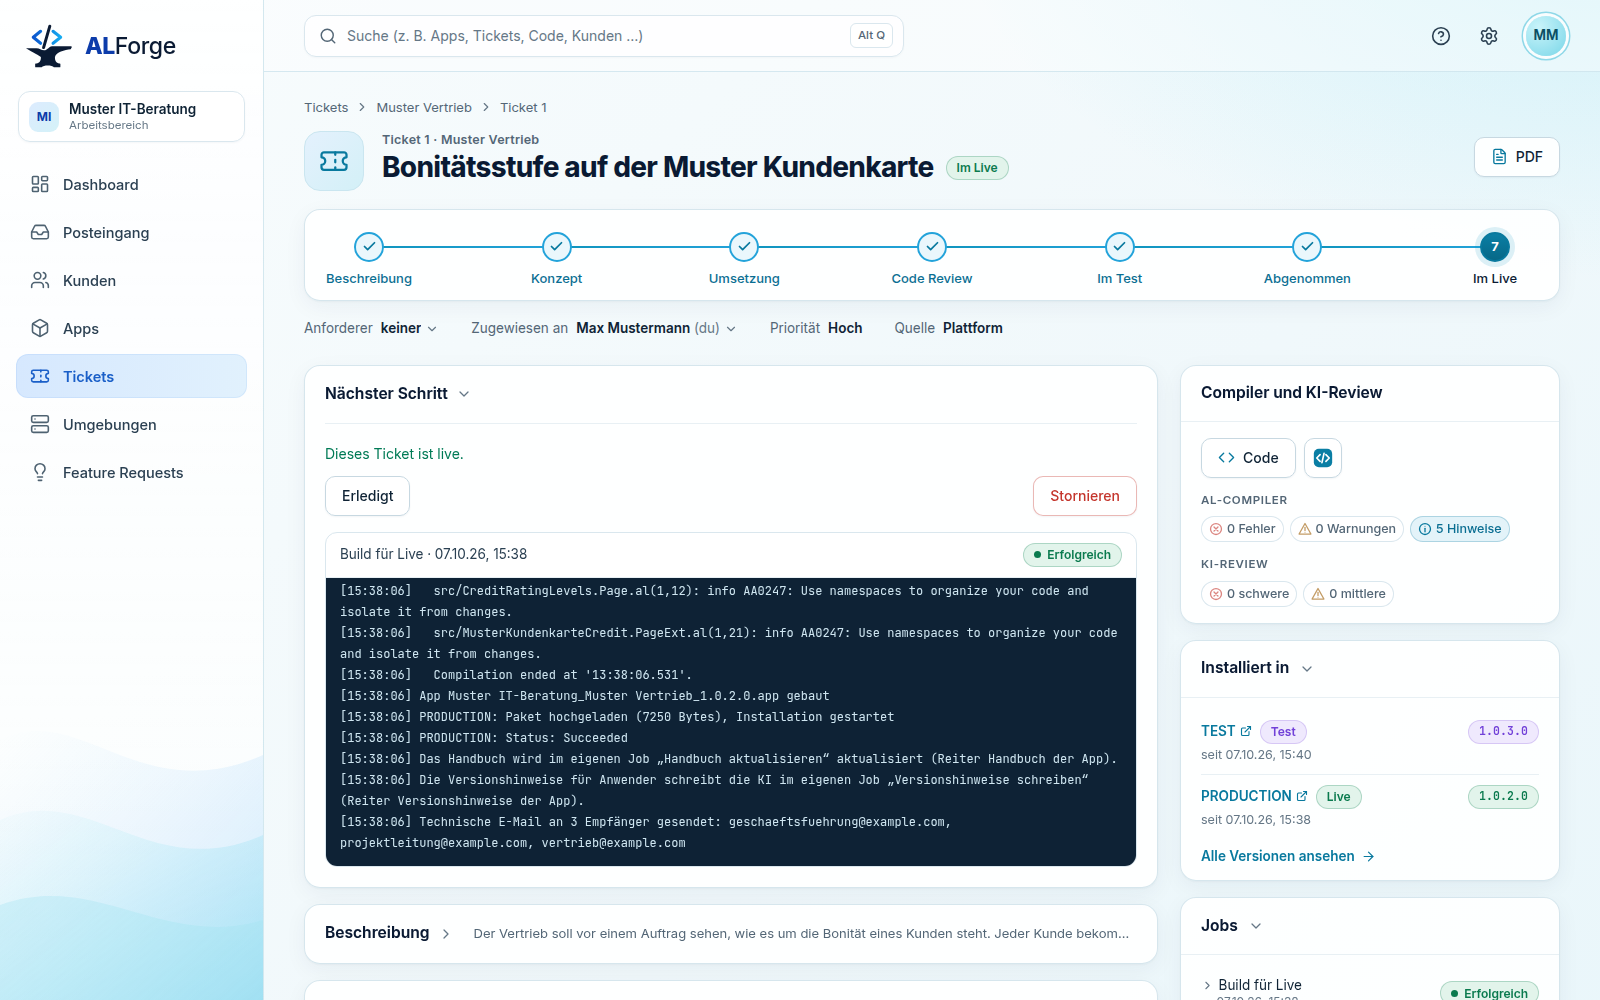Click the Beschreibung step checkmark circle
Viewport: 1600px width, 1000px height.
369,246
